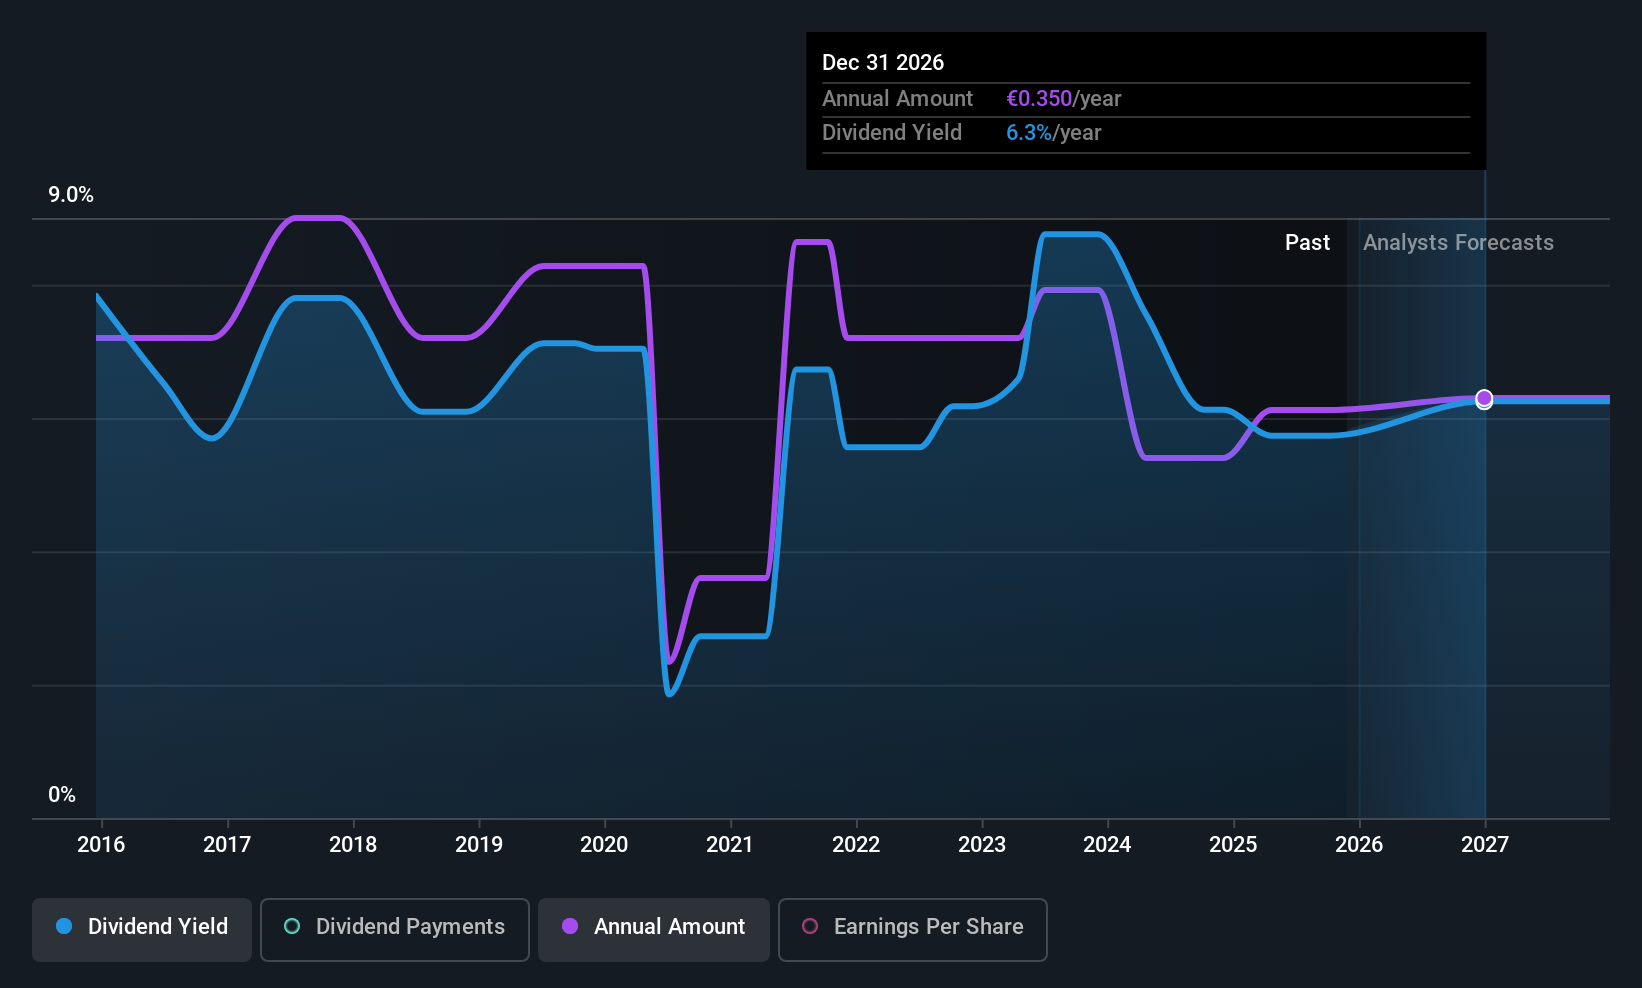The width and height of the screenshot is (1642, 988).
Task: Click the pink ring beside Earnings Per Share
Action: pos(810,926)
